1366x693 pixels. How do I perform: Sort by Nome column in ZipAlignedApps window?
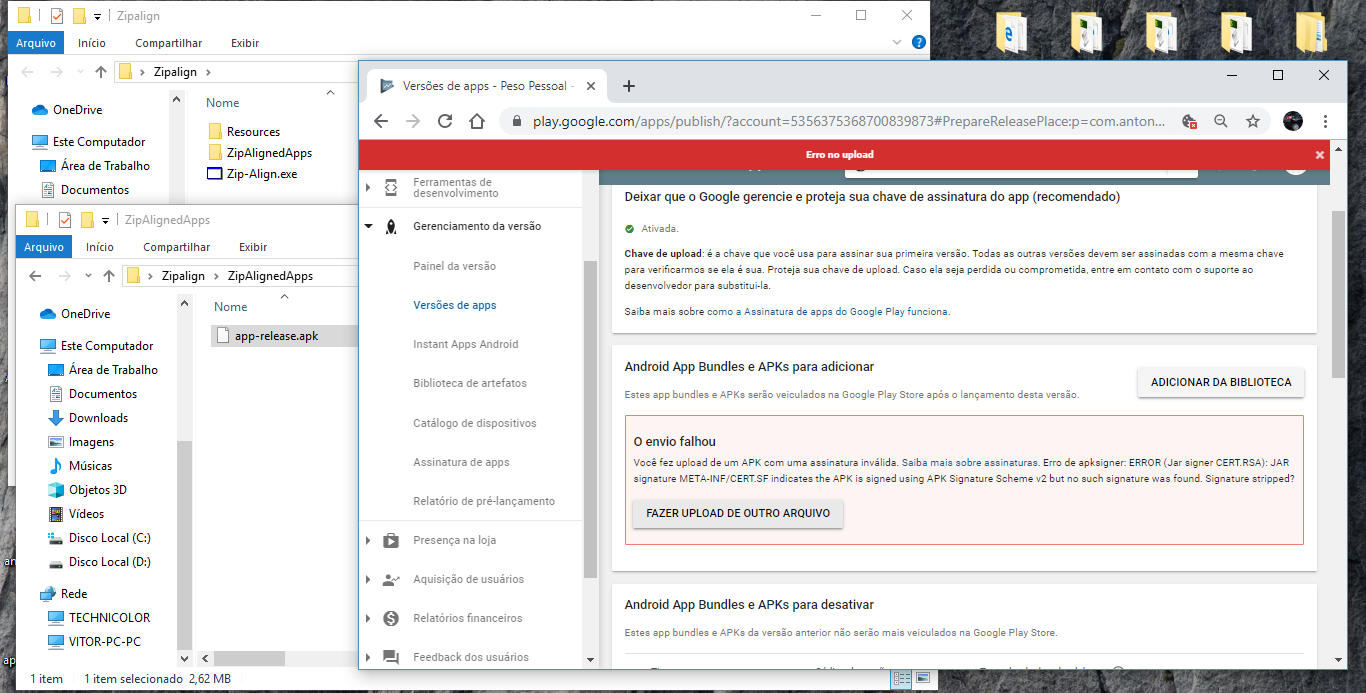(x=231, y=307)
